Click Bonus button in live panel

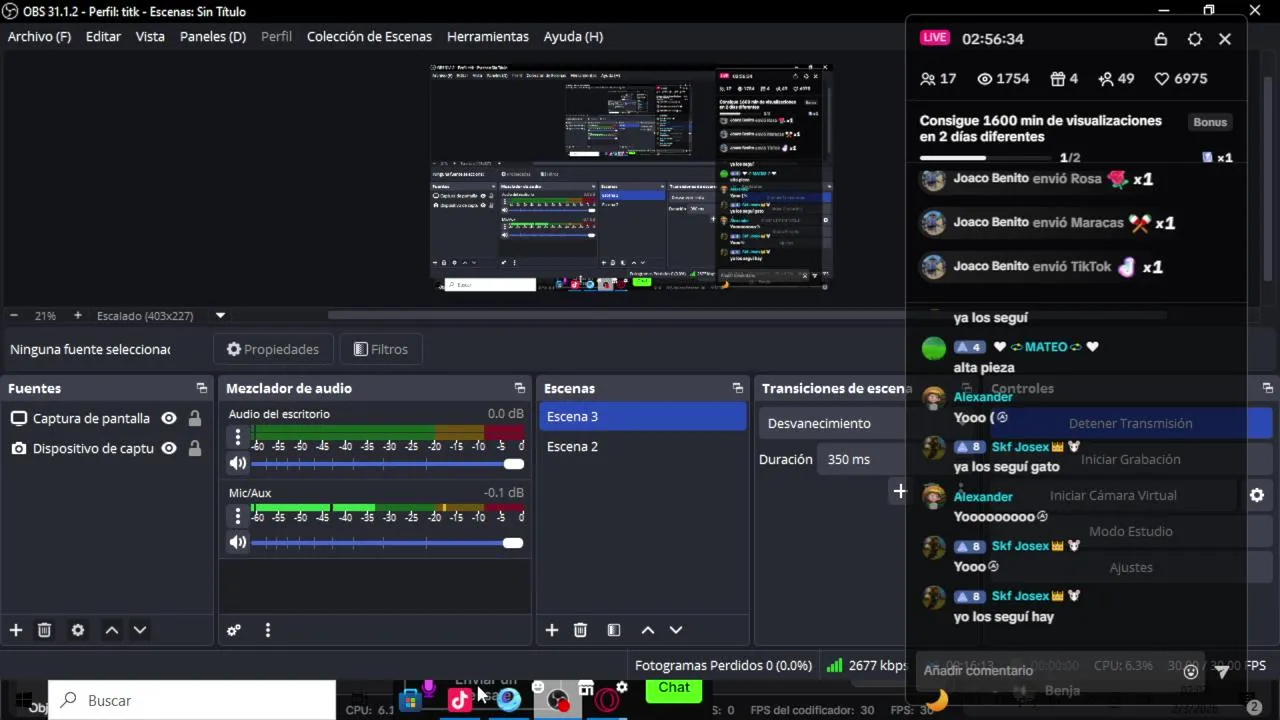tap(1209, 122)
